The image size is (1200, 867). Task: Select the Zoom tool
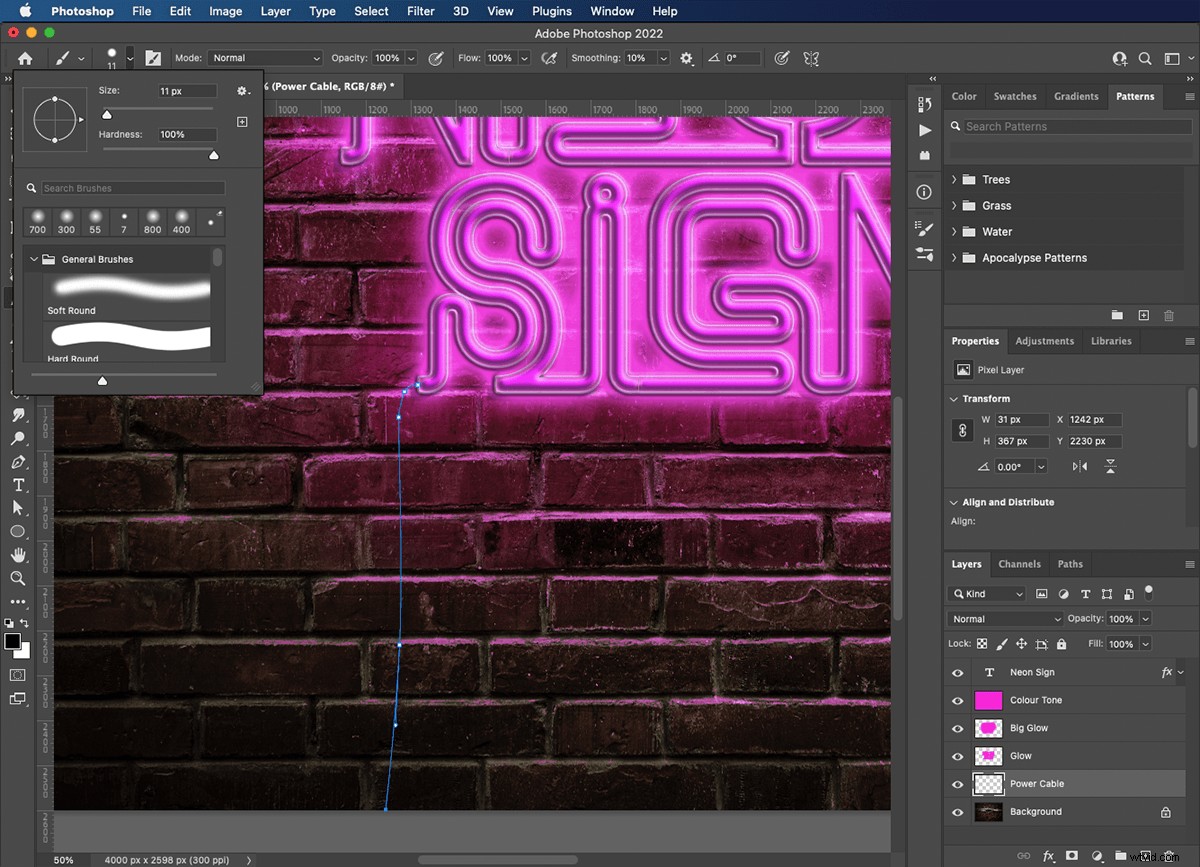17,578
